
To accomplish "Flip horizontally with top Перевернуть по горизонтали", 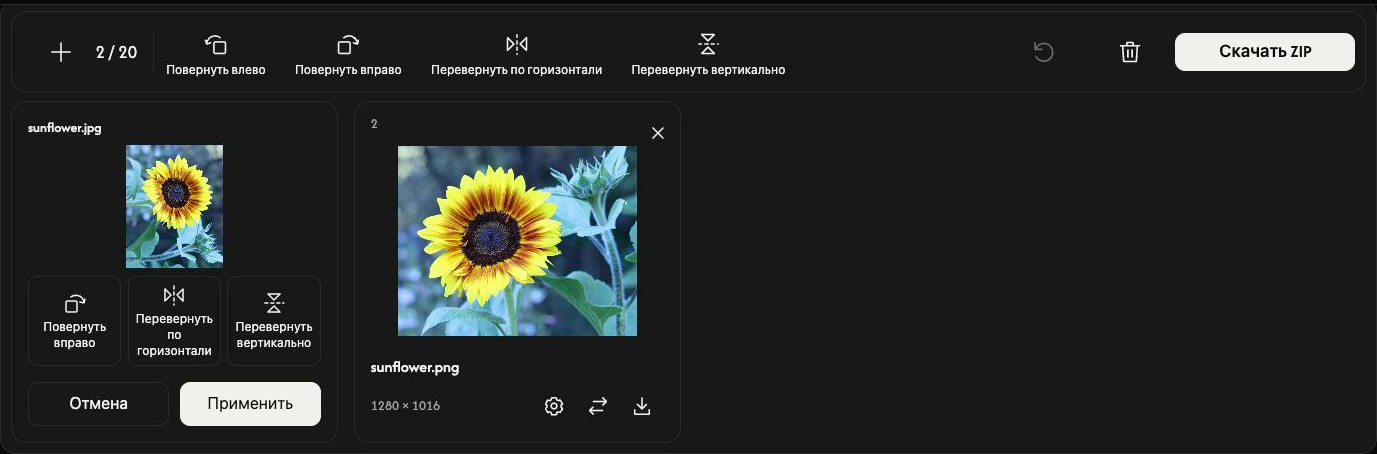I will click(x=516, y=55).
